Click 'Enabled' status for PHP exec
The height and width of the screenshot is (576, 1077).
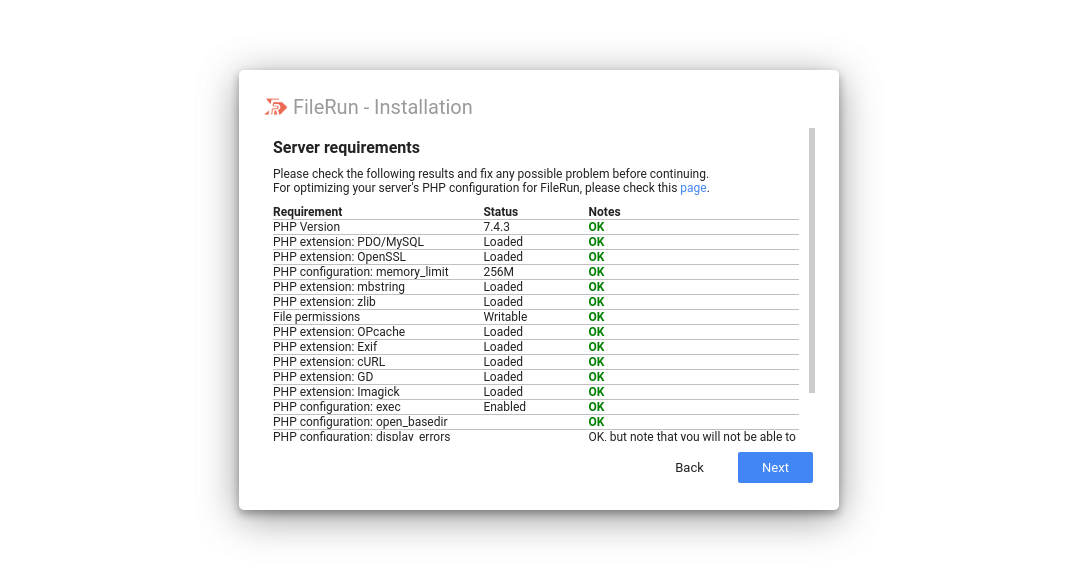click(504, 407)
